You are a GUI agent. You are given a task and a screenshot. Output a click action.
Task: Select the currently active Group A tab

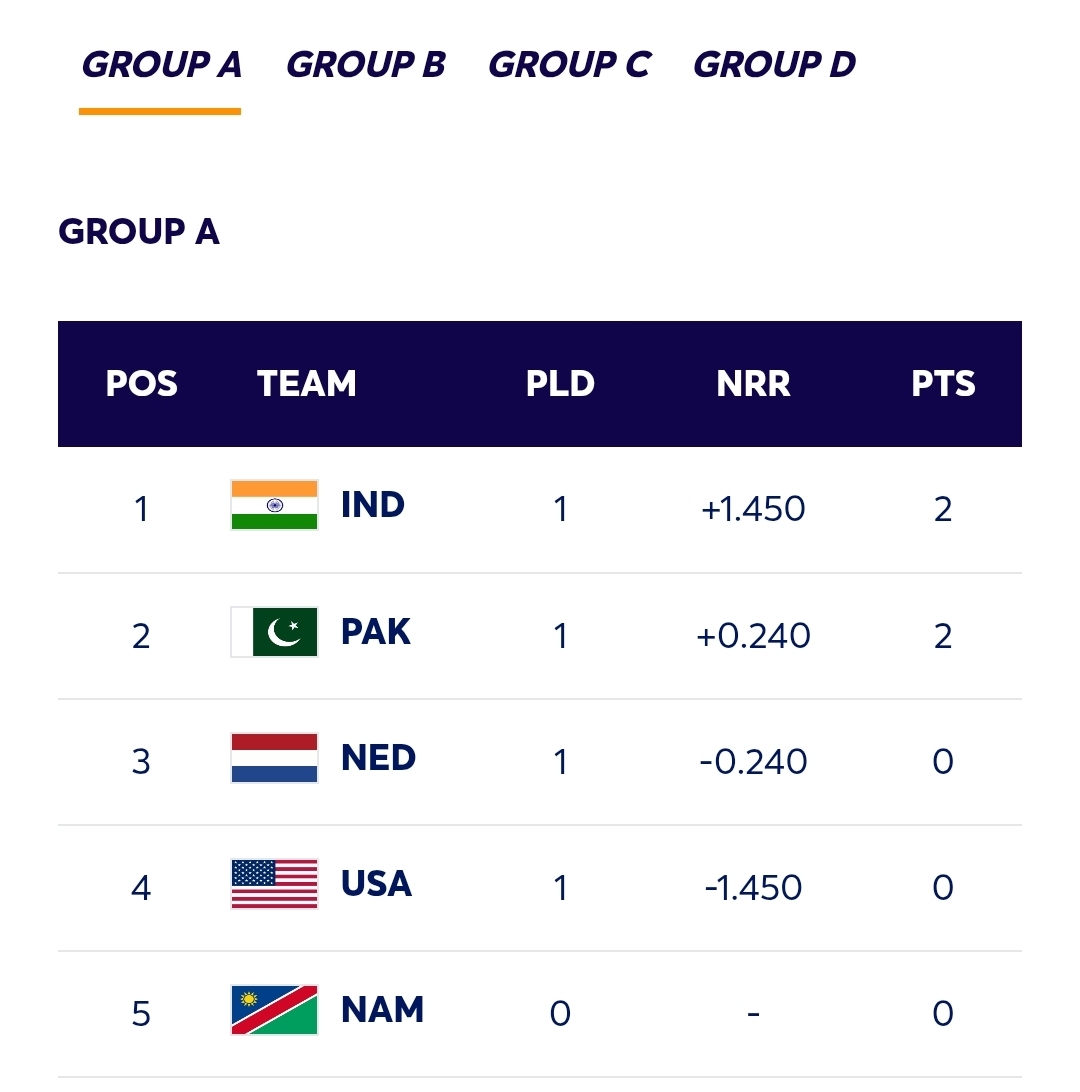pyautogui.click(x=160, y=64)
